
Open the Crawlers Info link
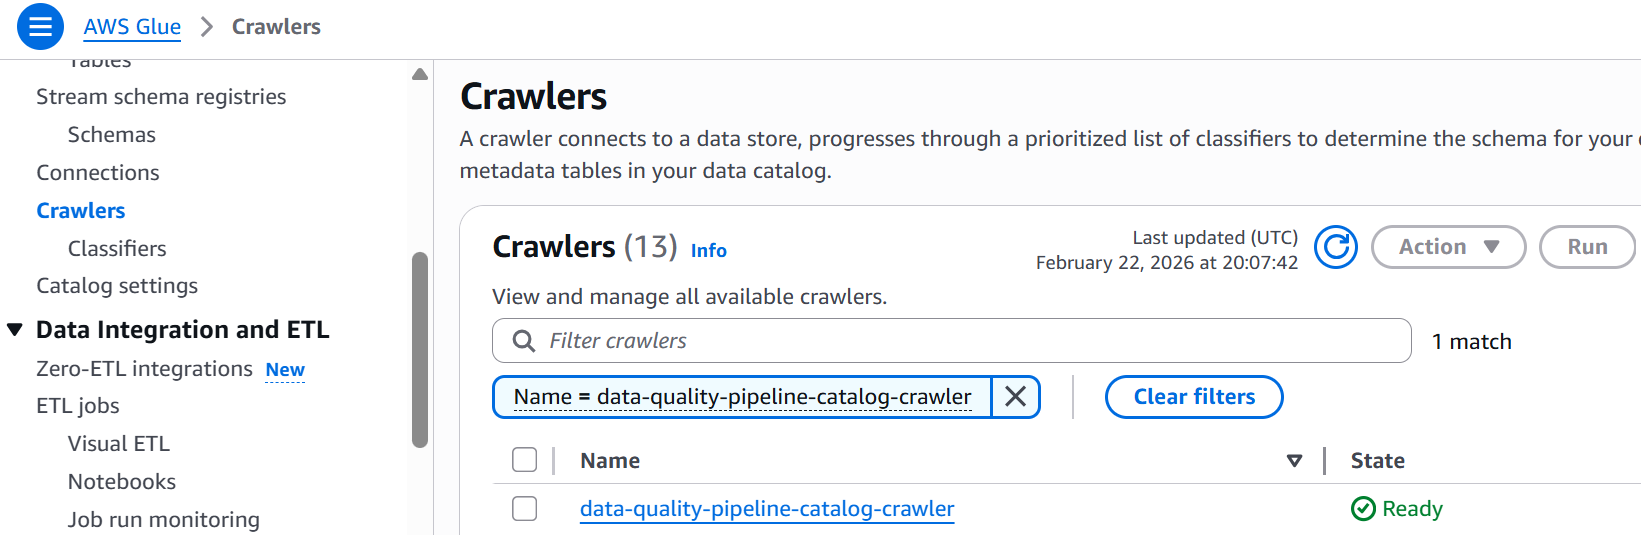point(708,251)
